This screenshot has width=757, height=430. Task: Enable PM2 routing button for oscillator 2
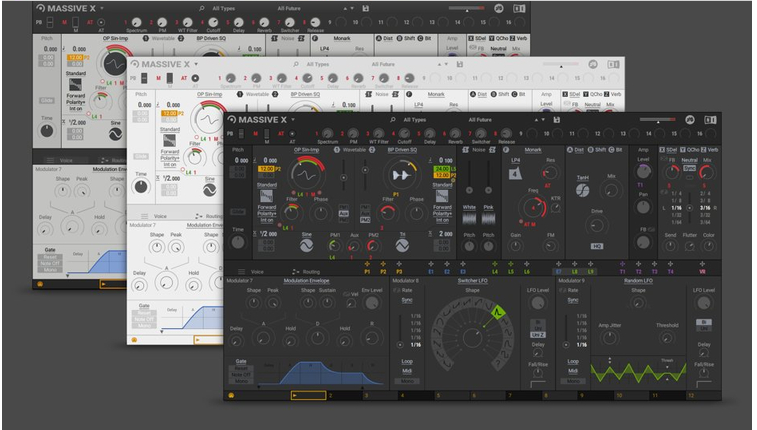click(365, 220)
